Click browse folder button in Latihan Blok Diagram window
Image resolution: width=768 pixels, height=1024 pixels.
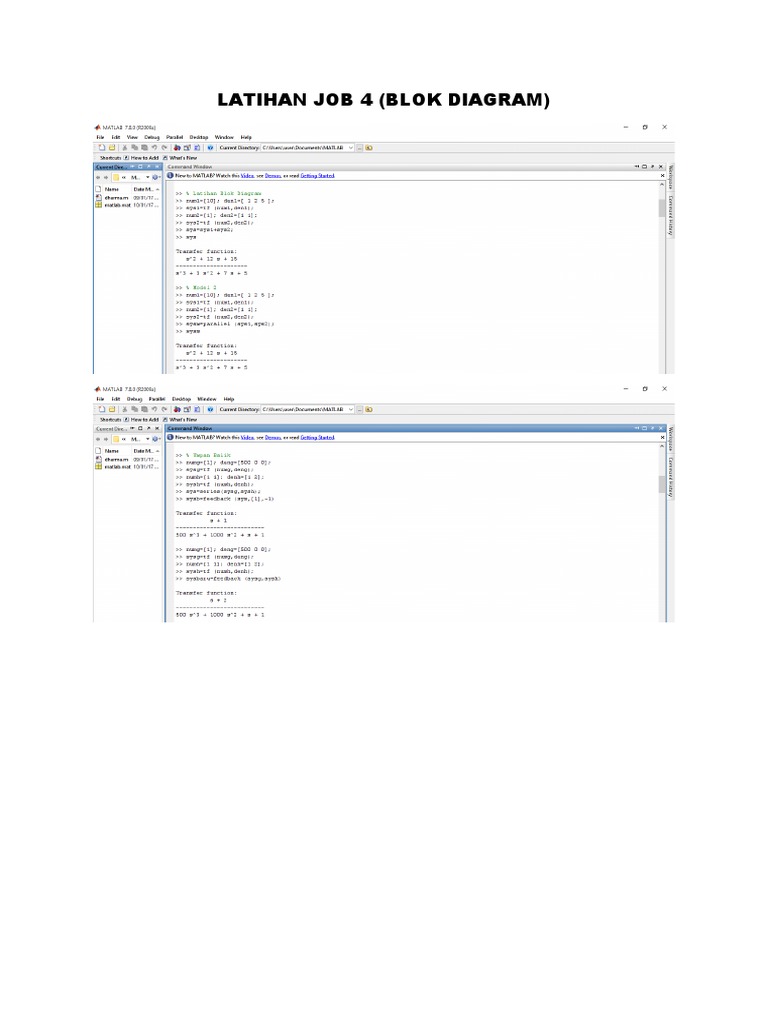pos(359,148)
